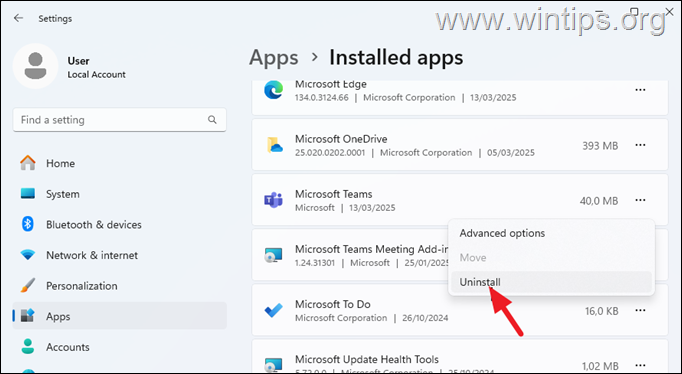682x374 pixels.
Task: Open Accounts settings
Action: tap(120, 347)
